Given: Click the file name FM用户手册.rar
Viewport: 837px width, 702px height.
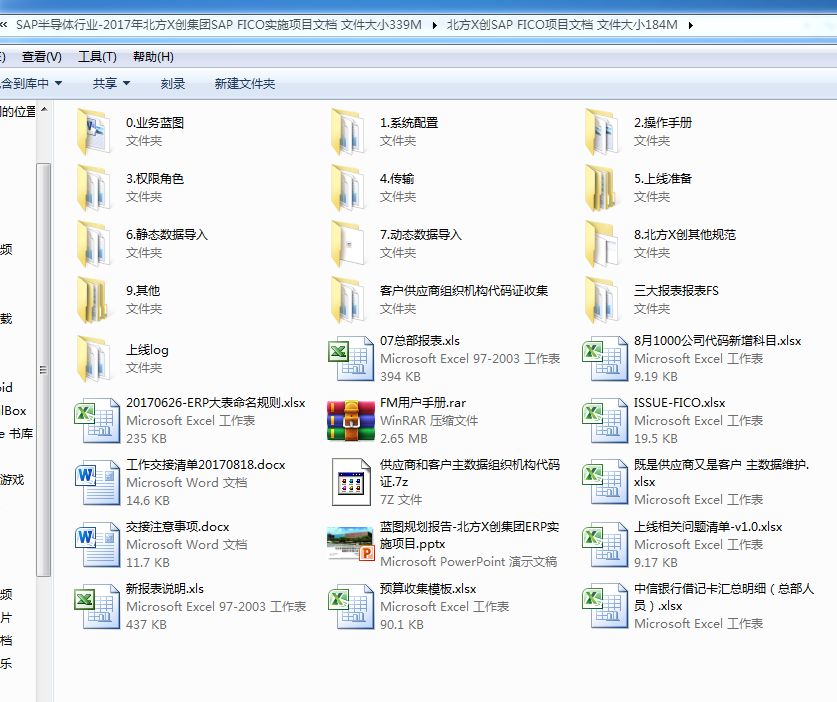Looking at the screenshot, I should tap(423, 403).
